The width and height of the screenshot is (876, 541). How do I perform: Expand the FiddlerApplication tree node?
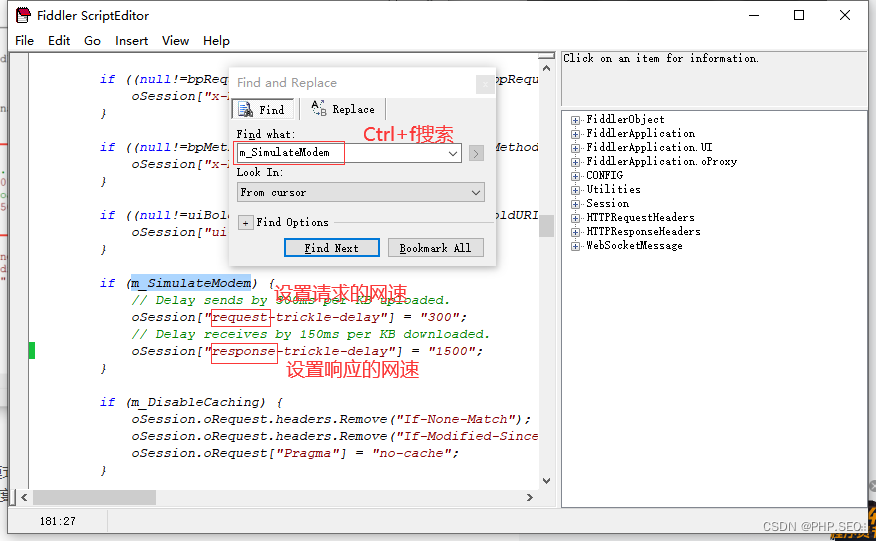tap(575, 134)
